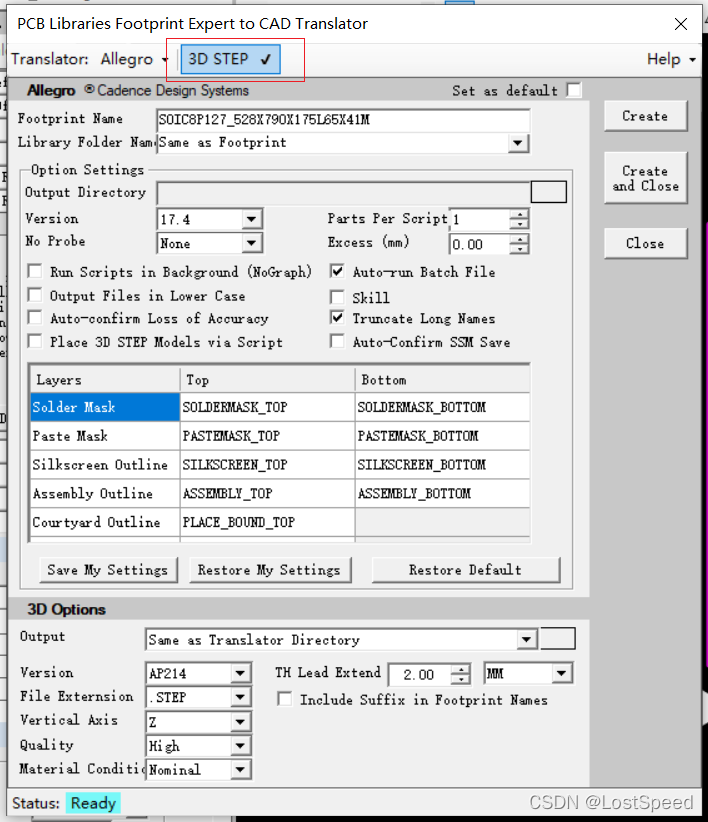
Task: Decrease the TH Lead Extend value
Action: [x=460, y=679]
